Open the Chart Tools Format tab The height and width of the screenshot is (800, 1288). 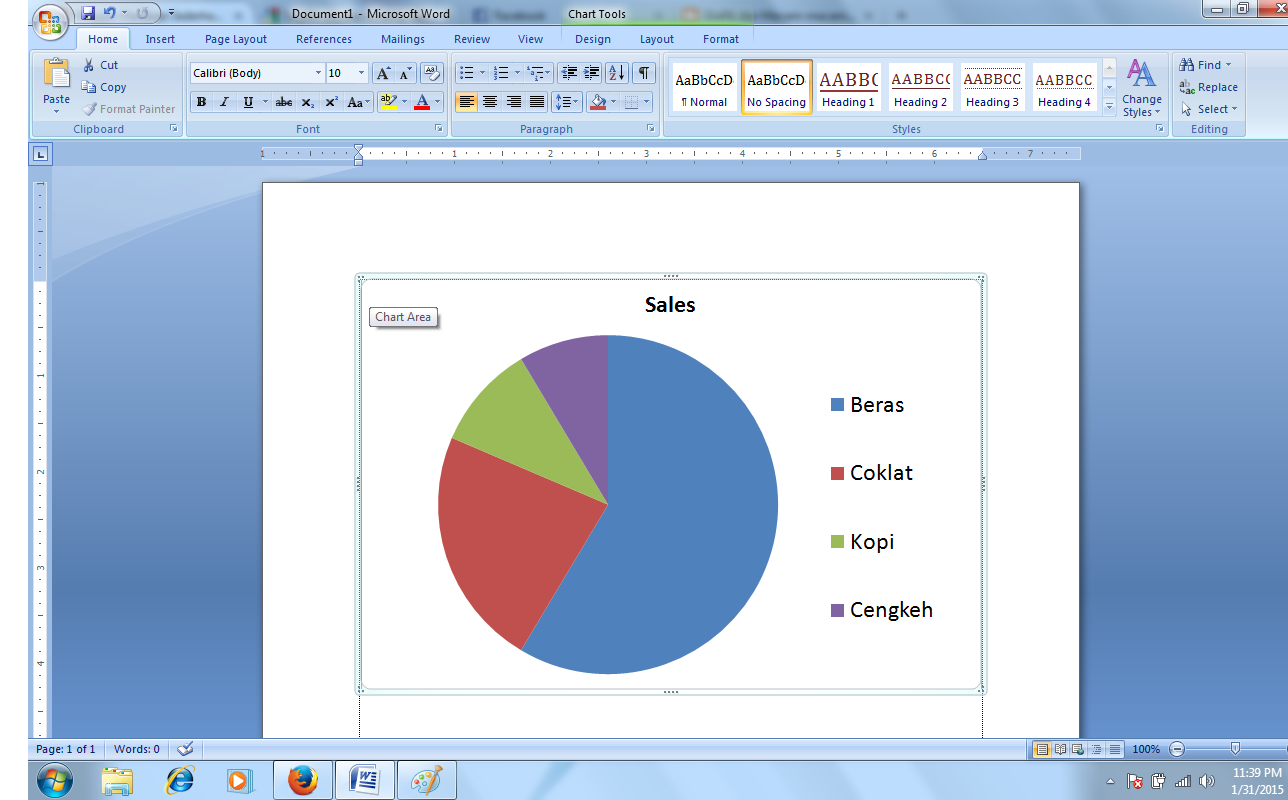pos(721,39)
